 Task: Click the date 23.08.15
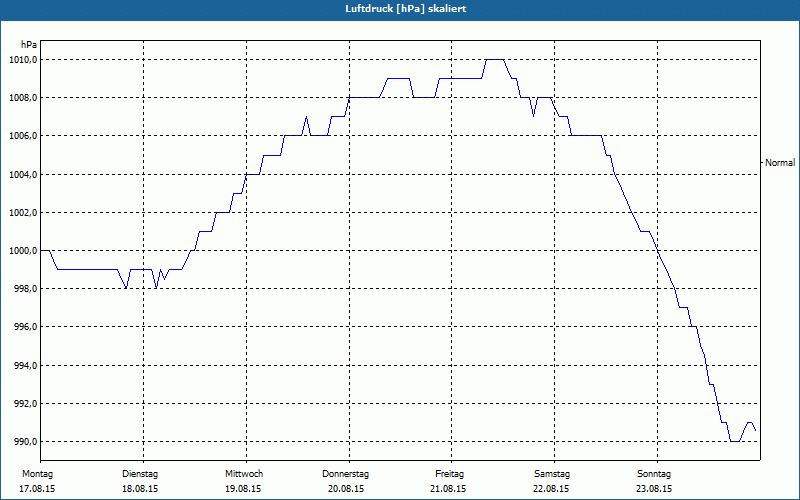pyautogui.click(x=654, y=489)
